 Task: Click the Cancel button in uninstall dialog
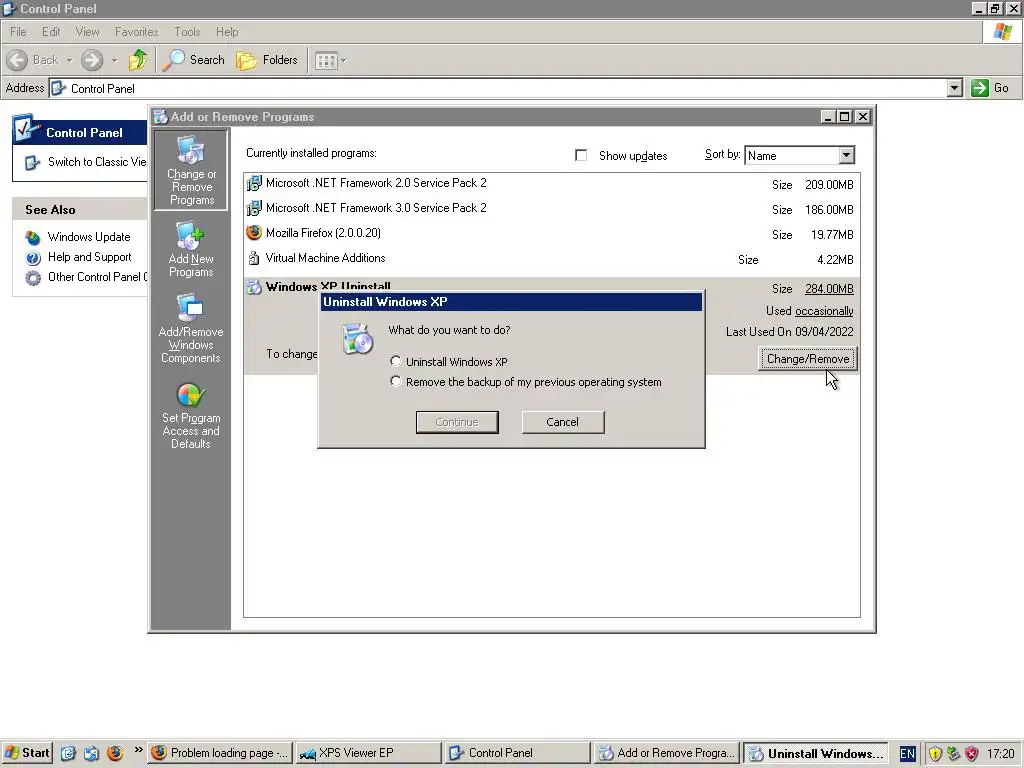coord(563,422)
